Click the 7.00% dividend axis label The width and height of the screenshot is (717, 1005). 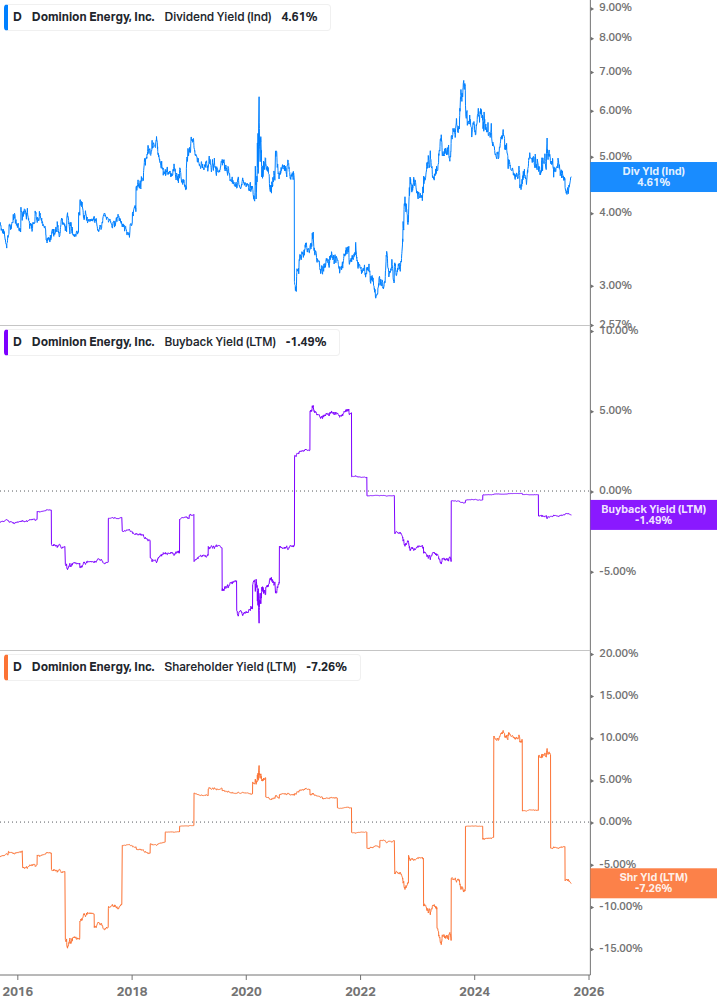click(x=615, y=71)
